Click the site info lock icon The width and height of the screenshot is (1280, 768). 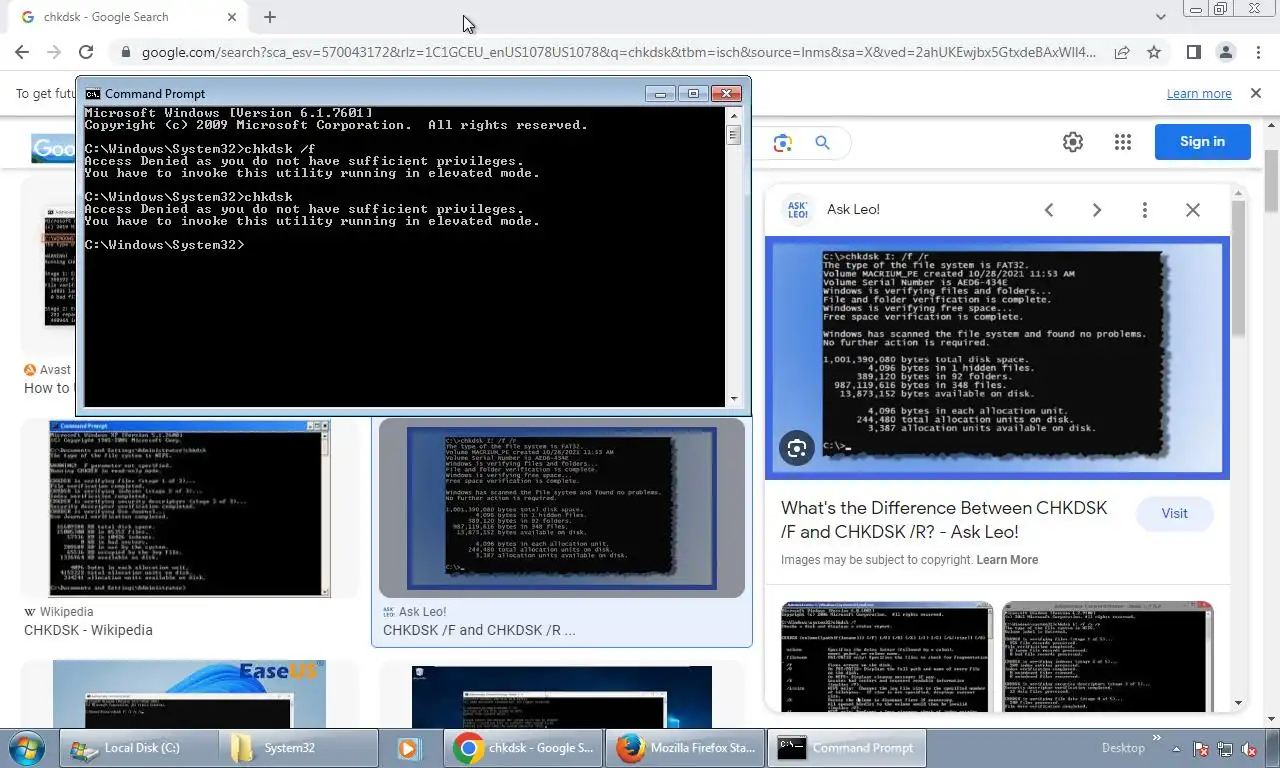click(125, 52)
